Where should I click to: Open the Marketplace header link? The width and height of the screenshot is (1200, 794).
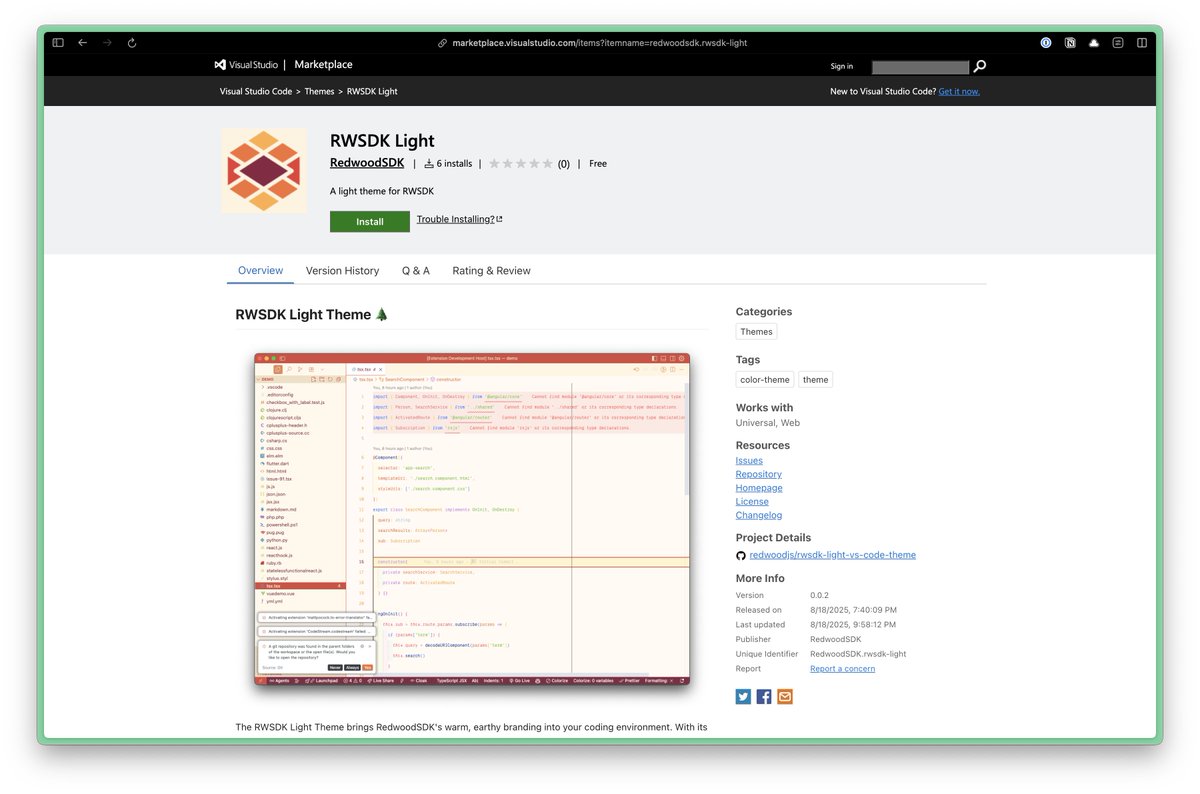[x=324, y=64]
